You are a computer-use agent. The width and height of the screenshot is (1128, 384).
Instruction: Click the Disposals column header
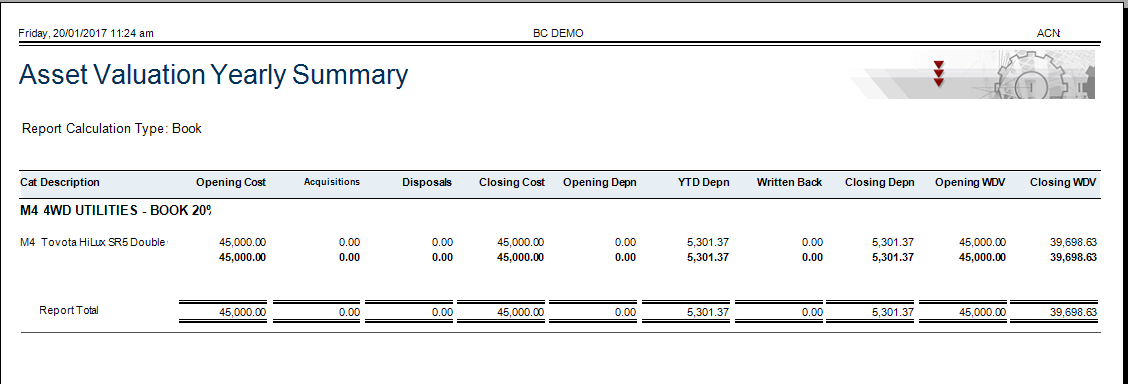click(427, 183)
